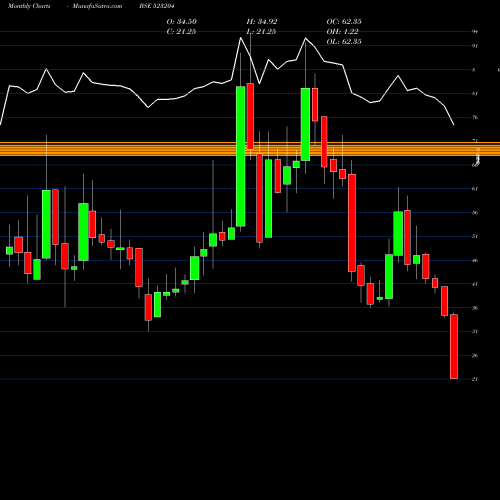Select the 36 price axis label

pos(475,308)
